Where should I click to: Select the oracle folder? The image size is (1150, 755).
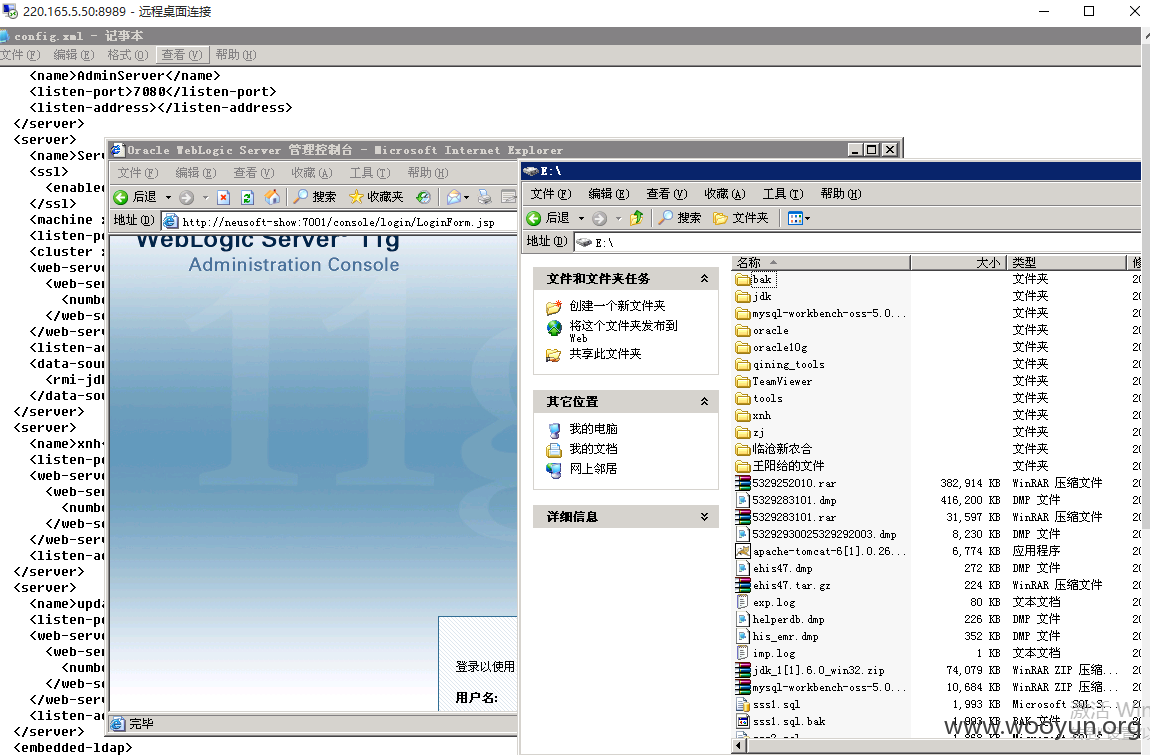[x=762, y=331]
